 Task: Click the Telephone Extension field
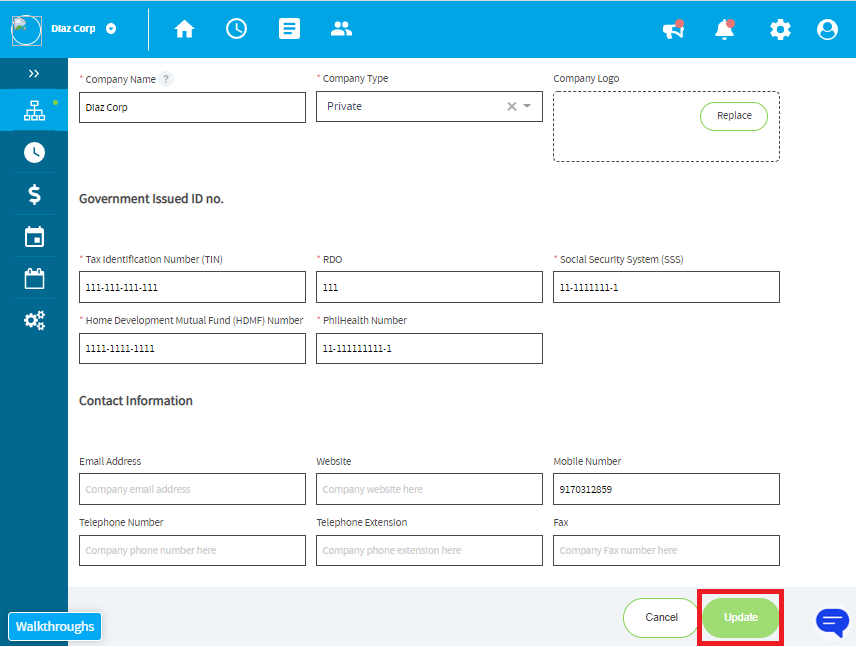429,550
